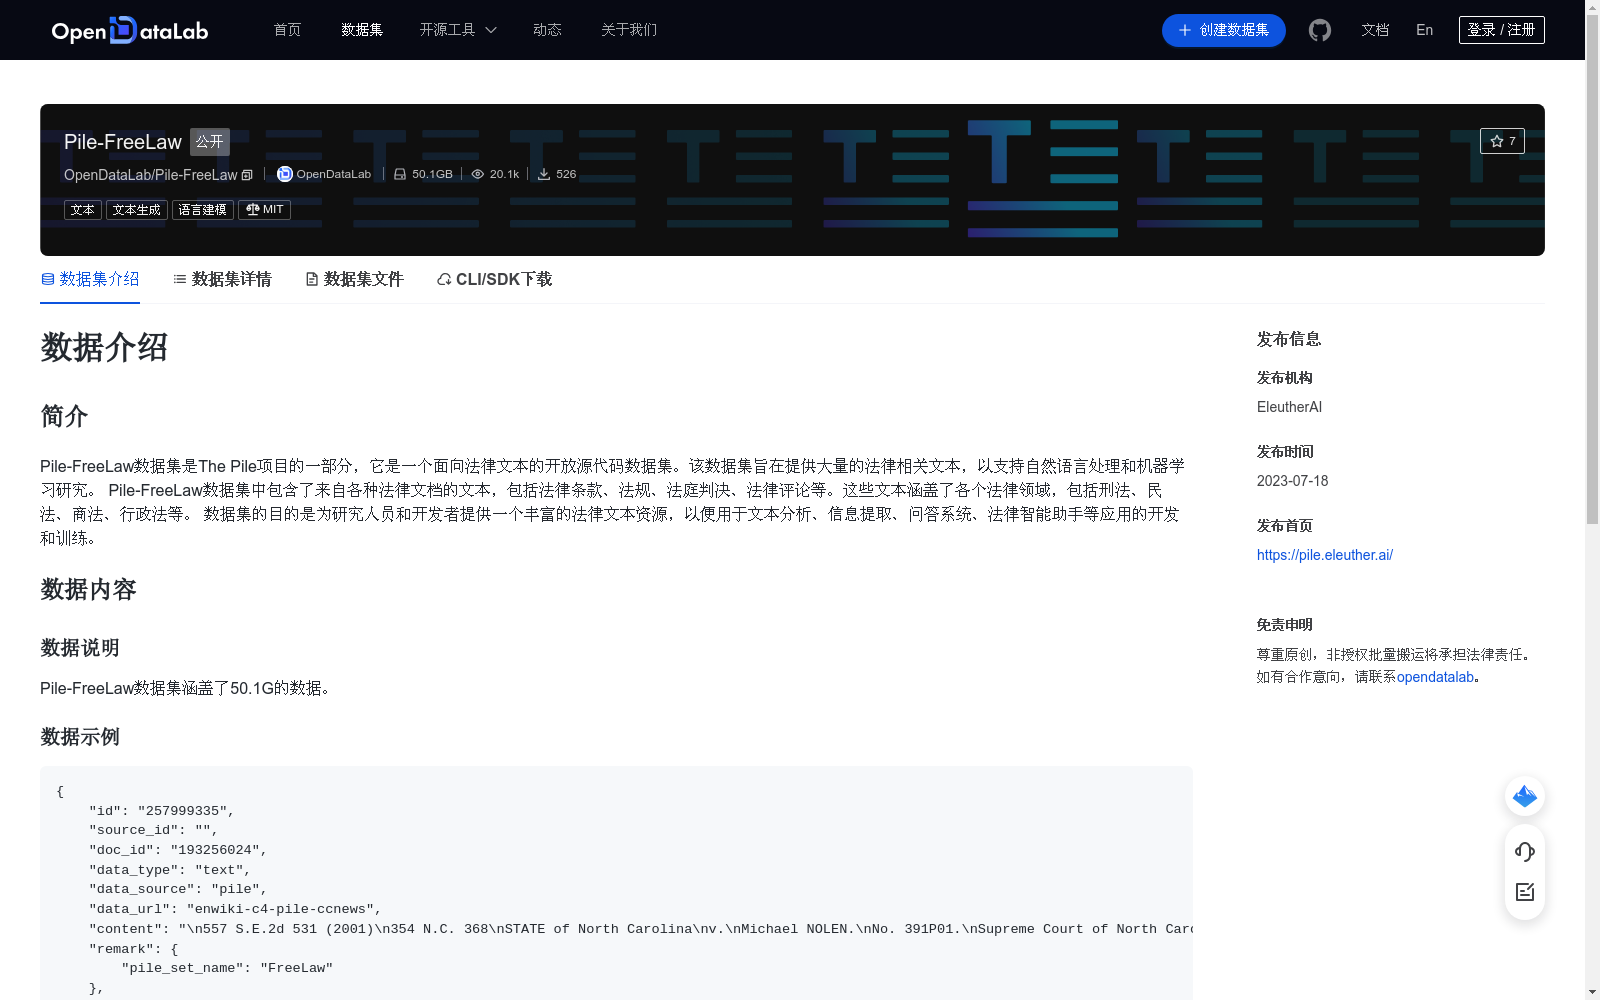1600x1000 pixels.
Task: Open the https://pile.eleuther.ai/ homepage link
Action: pyautogui.click(x=1324, y=555)
